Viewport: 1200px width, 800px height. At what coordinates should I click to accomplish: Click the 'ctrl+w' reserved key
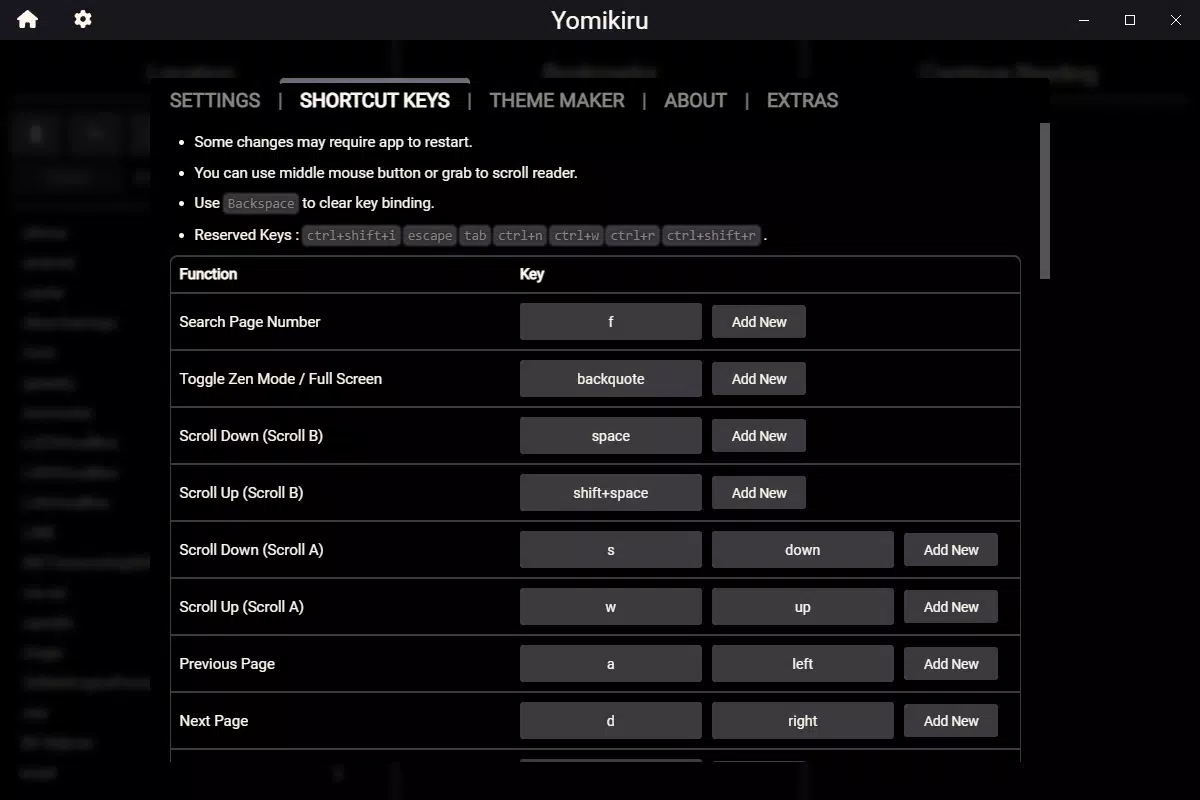(577, 236)
